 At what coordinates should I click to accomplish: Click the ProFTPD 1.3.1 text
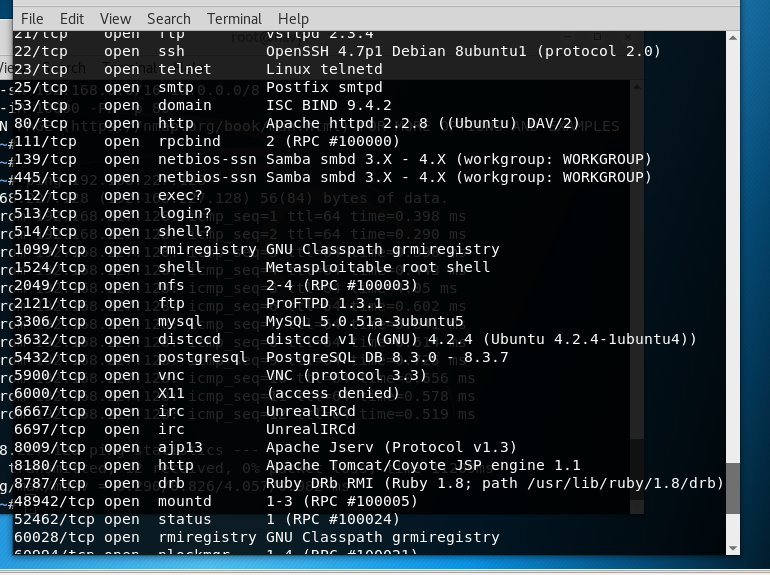coord(324,303)
